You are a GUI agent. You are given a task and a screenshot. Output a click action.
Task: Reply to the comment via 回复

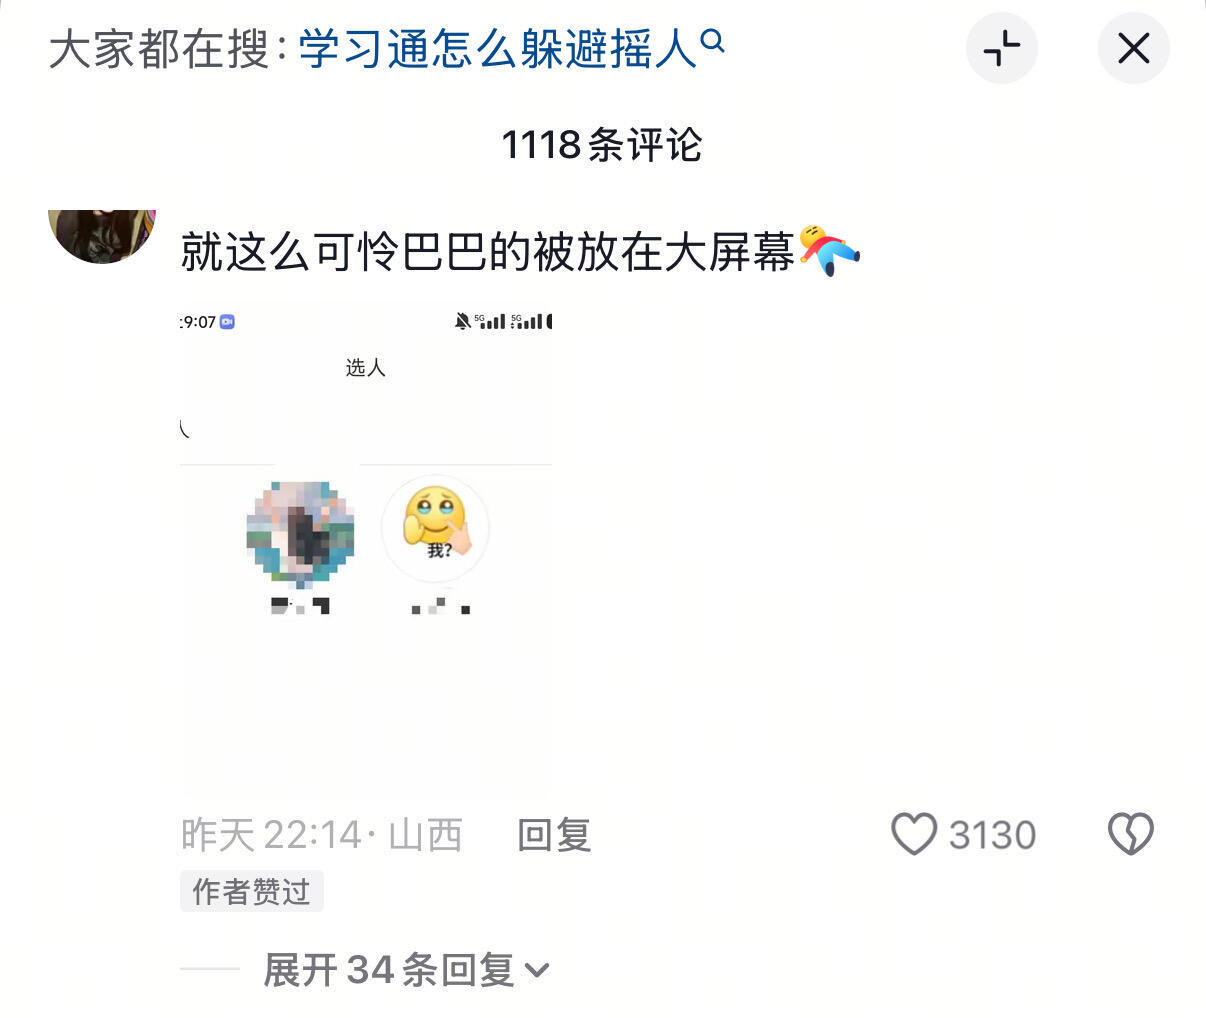coord(554,835)
